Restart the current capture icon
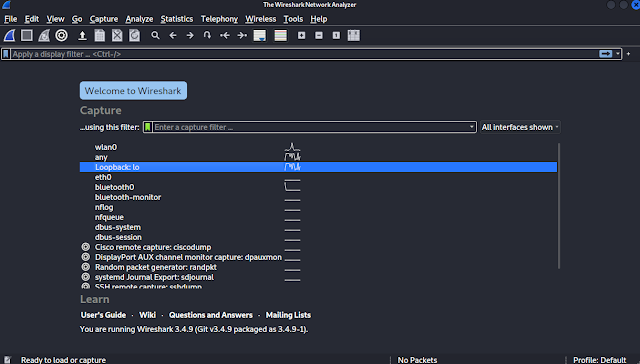Screen dimensions: 640x364 click(44, 36)
